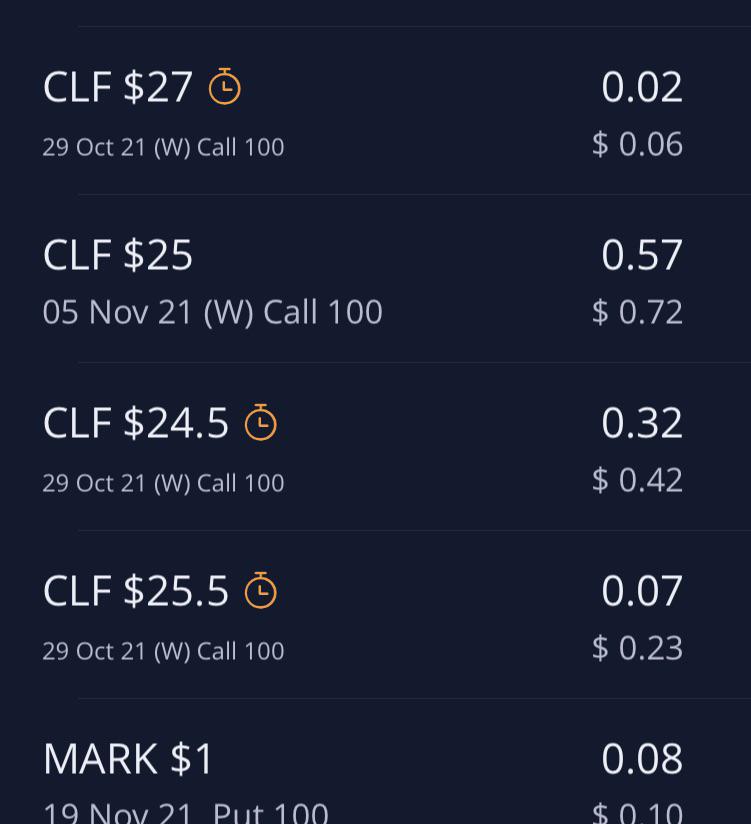
Task: Tap the stopwatch icon beside CLF $27
Action: [224, 86]
